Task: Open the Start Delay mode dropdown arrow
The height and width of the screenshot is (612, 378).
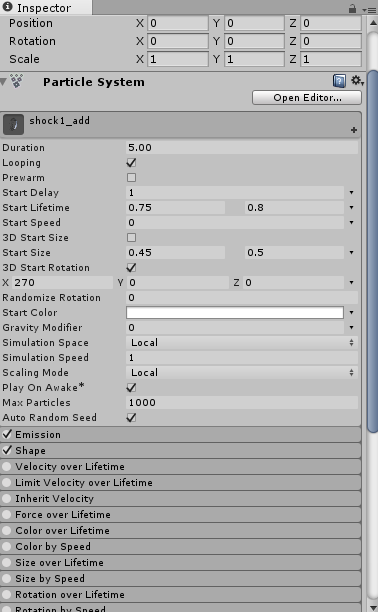Action: tap(351, 192)
